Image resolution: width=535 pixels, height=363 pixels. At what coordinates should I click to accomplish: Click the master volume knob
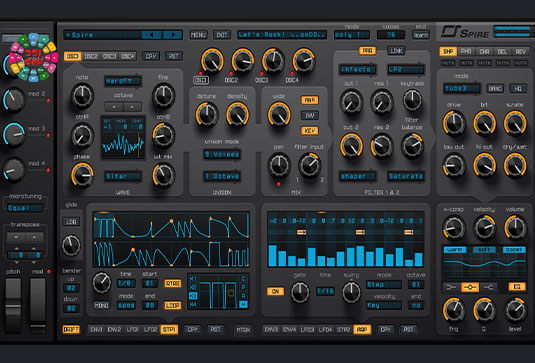[515, 228]
